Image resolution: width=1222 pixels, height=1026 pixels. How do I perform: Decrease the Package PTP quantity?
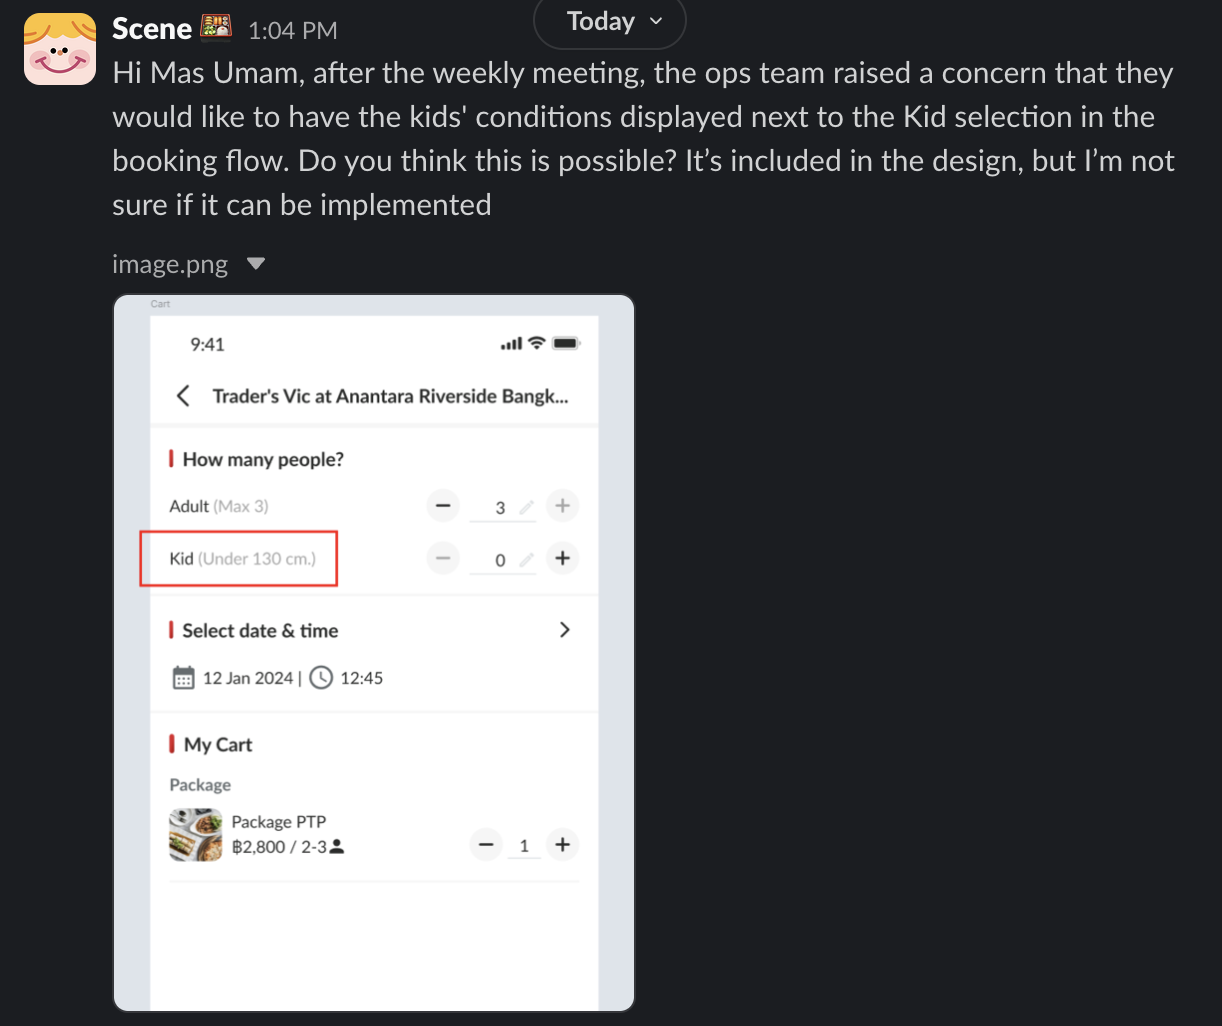pyautogui.click(x=486, y=845)
